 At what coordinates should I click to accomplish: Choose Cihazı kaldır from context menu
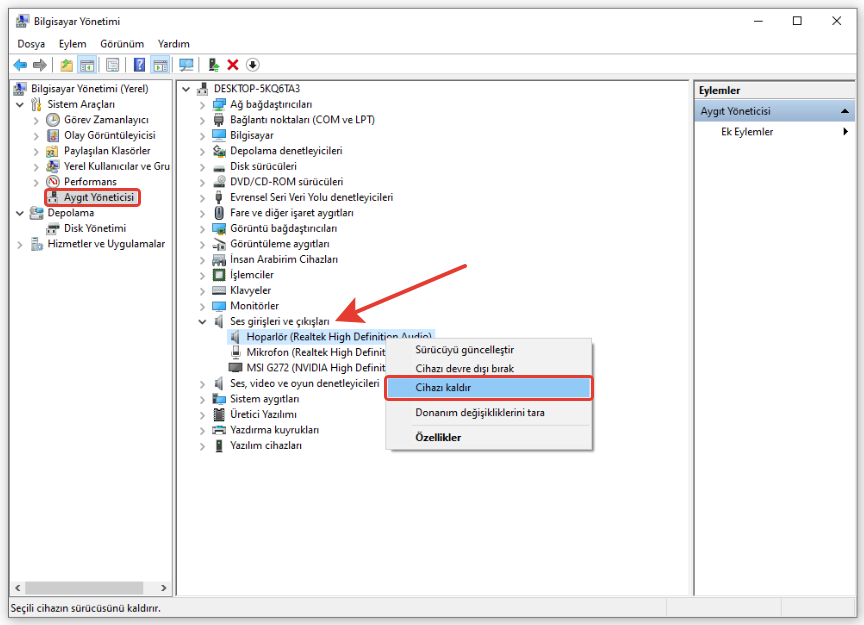coord(443,387)
